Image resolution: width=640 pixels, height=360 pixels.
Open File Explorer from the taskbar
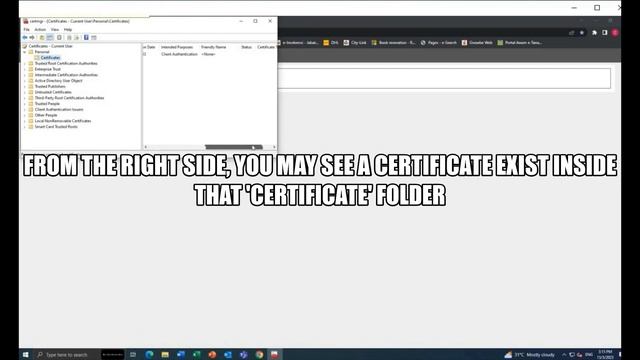coord(165,355)
